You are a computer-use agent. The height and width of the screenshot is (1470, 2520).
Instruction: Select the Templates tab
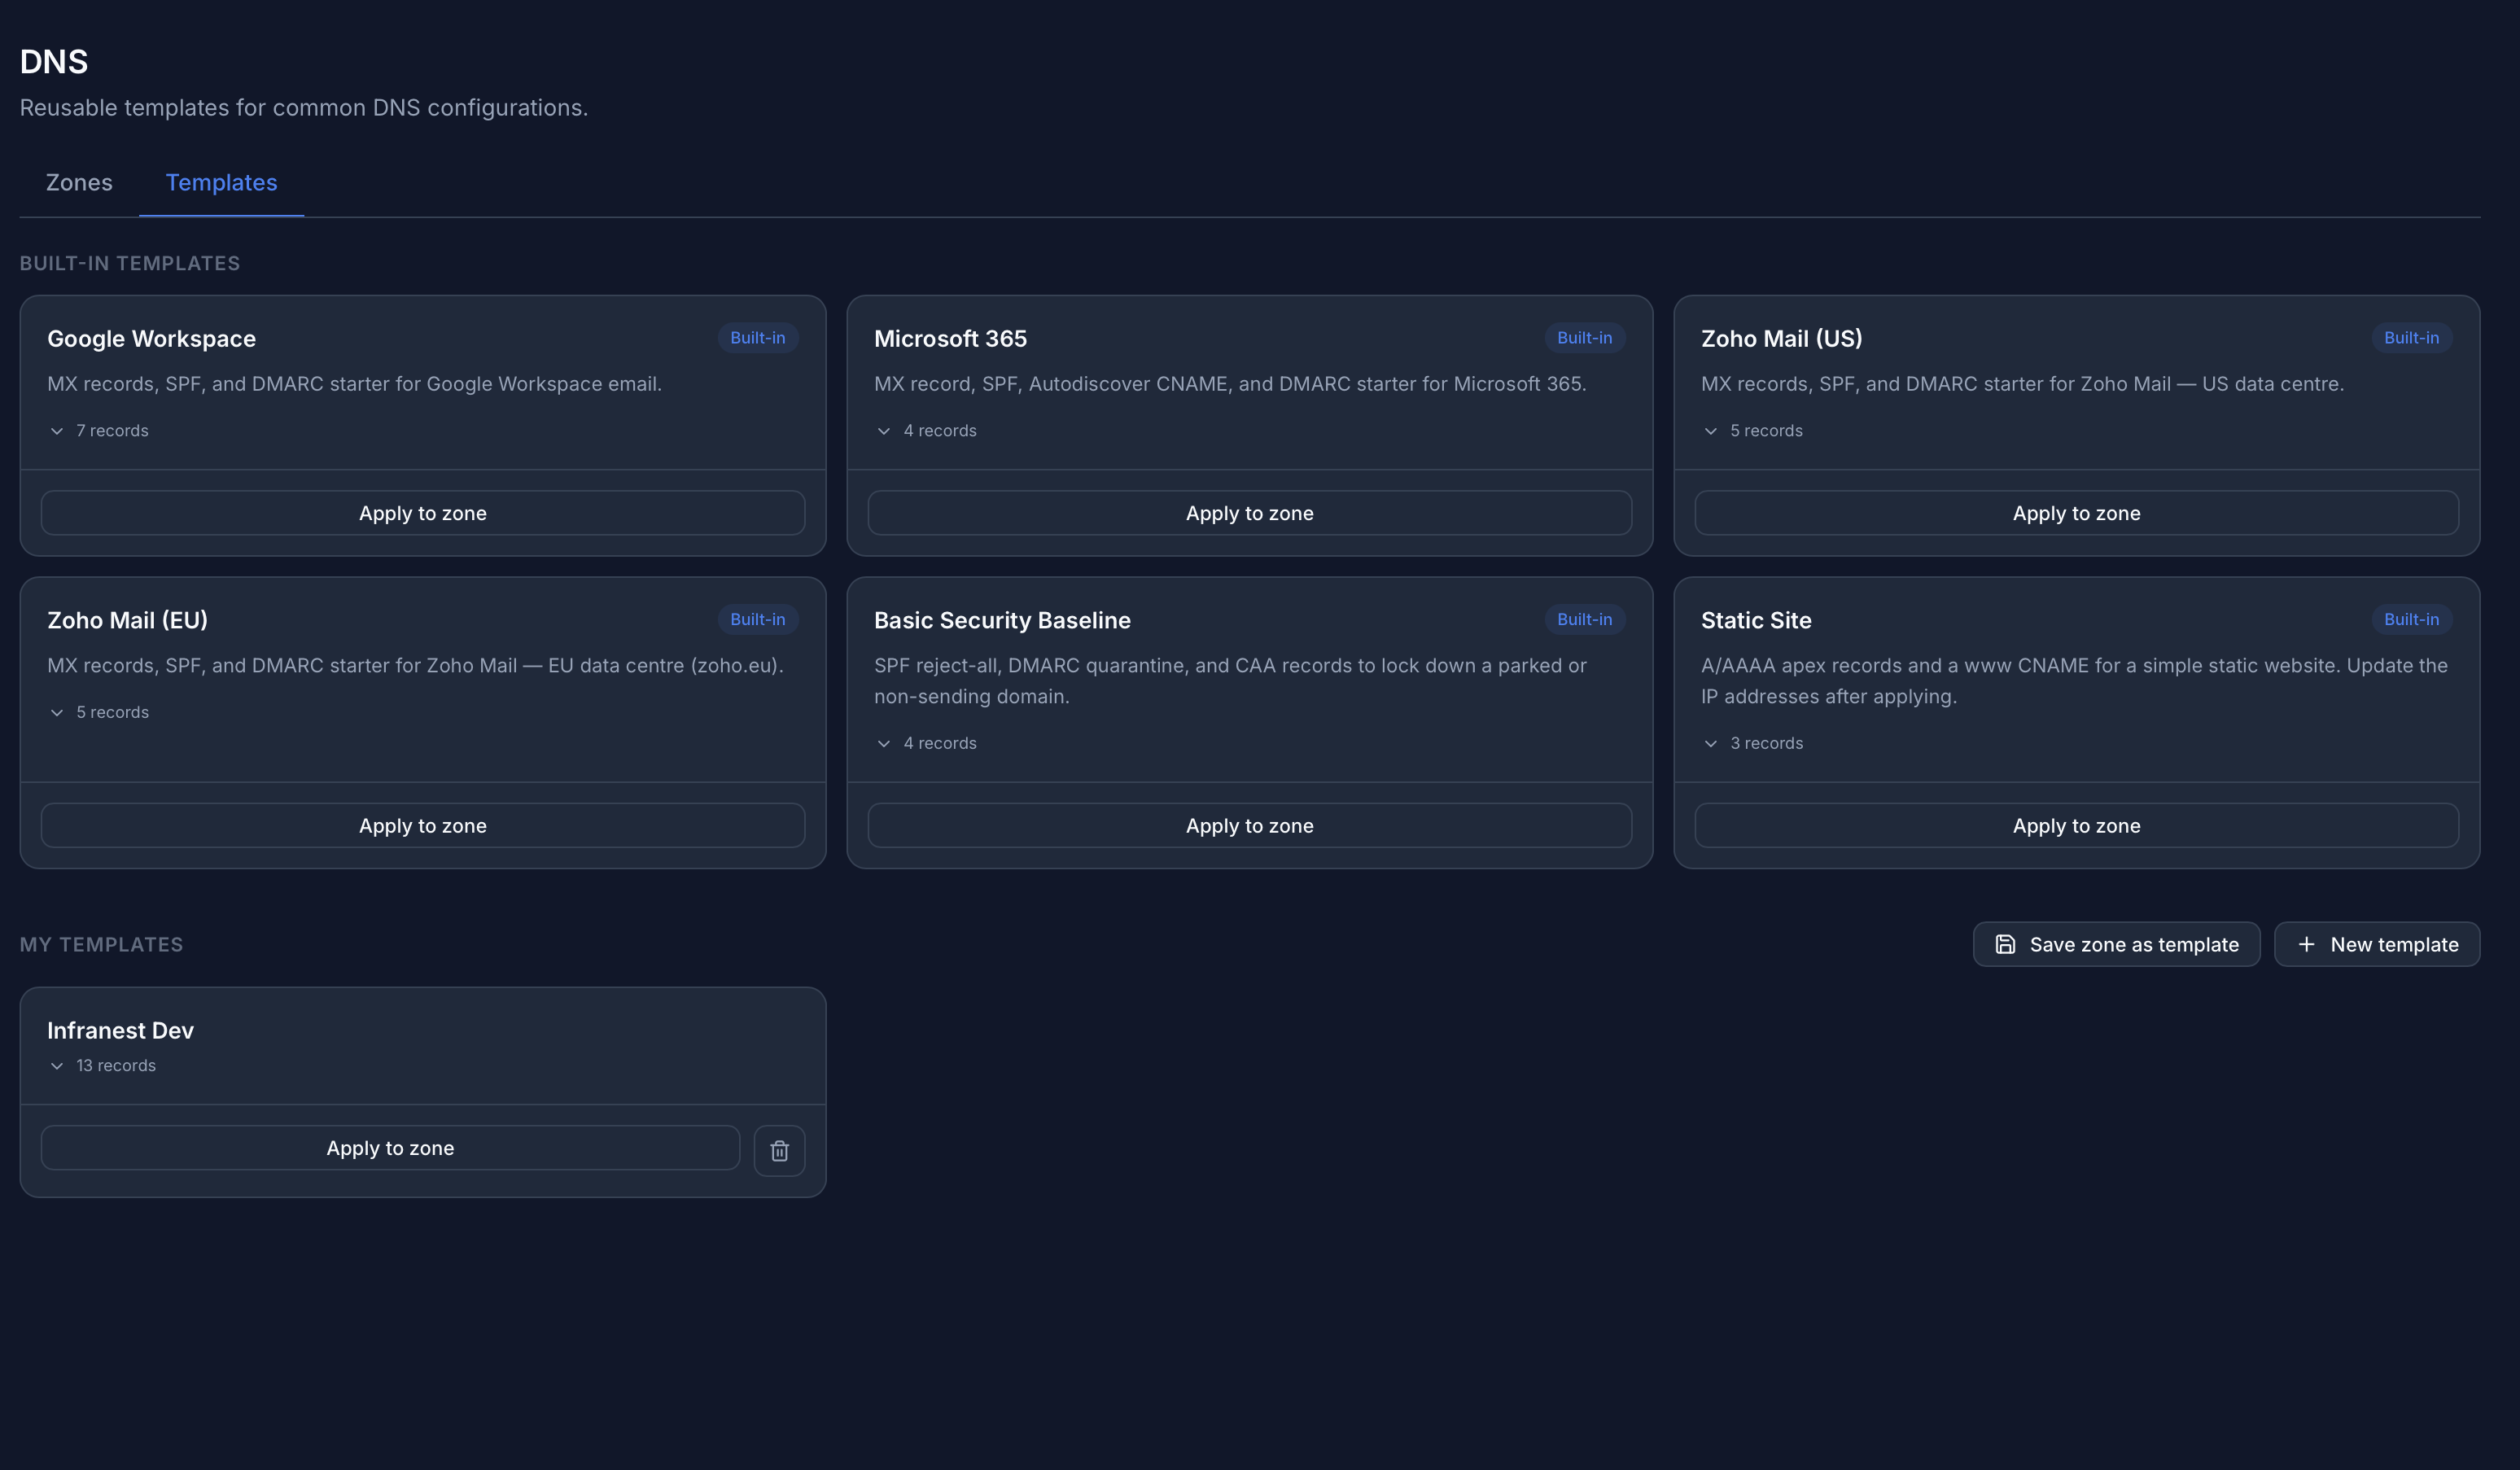point(221,182)
